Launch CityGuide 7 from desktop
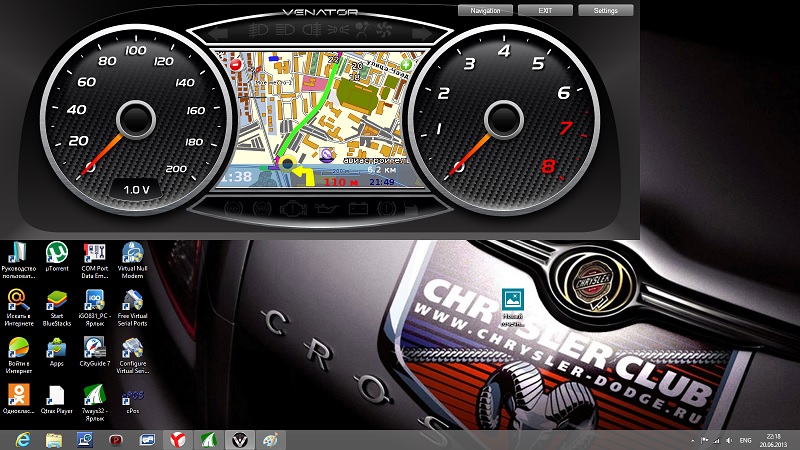Screen dimensions: 800x450 [x=94, y=352]
